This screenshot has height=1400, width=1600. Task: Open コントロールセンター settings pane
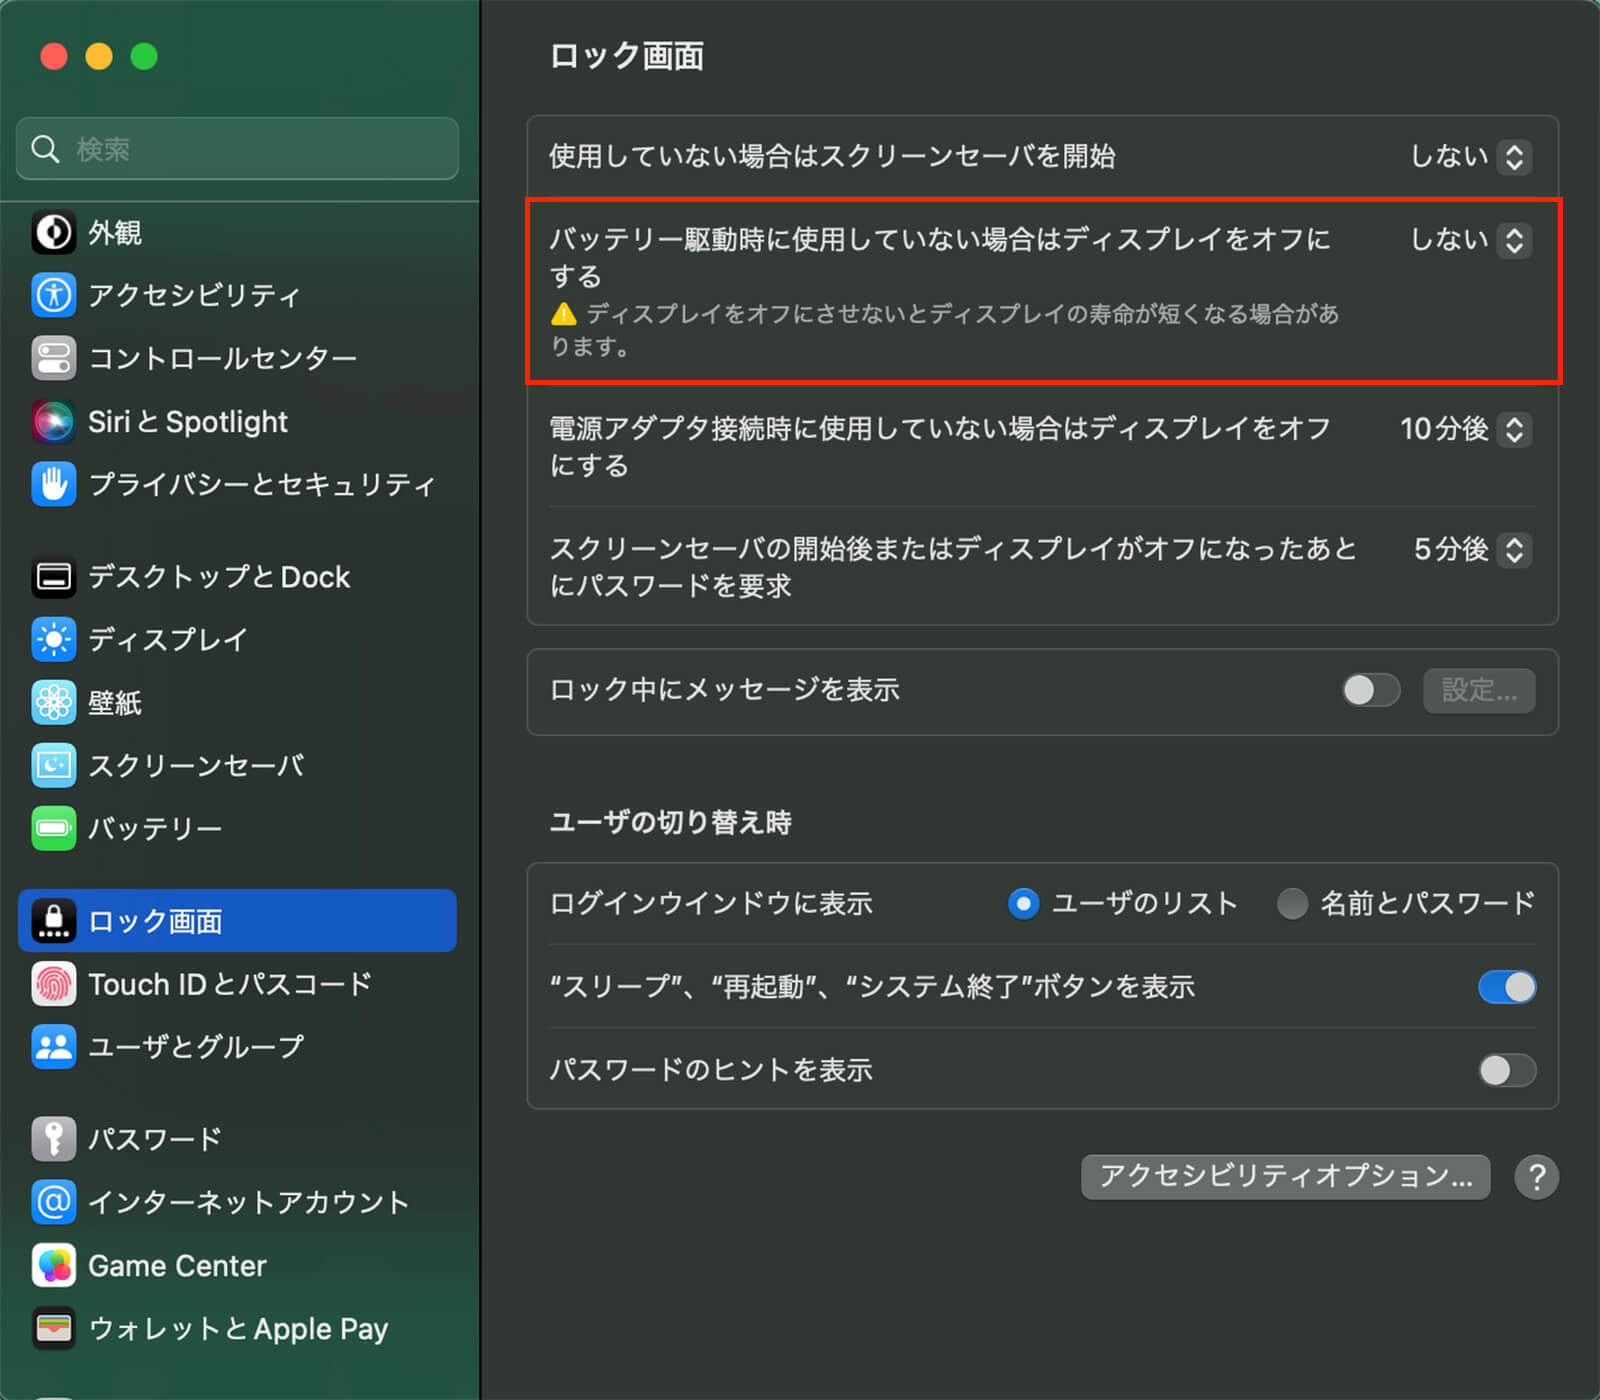[237, 358]
